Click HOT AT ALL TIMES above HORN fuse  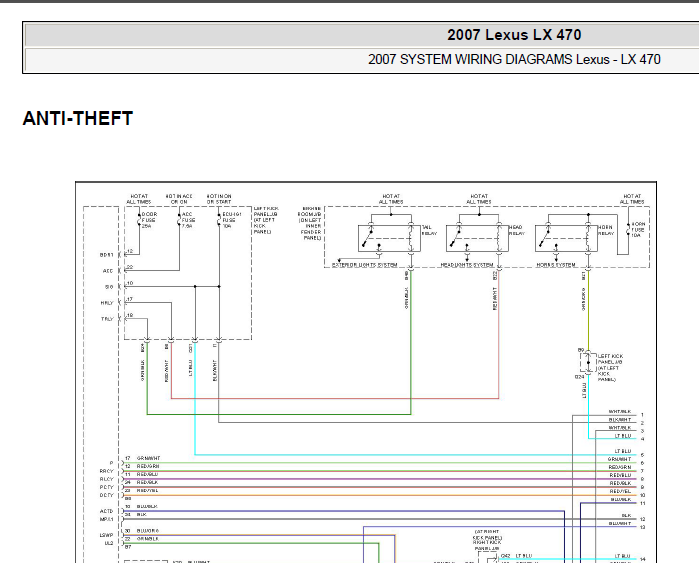pyautogui.click(x=632, y=199)
